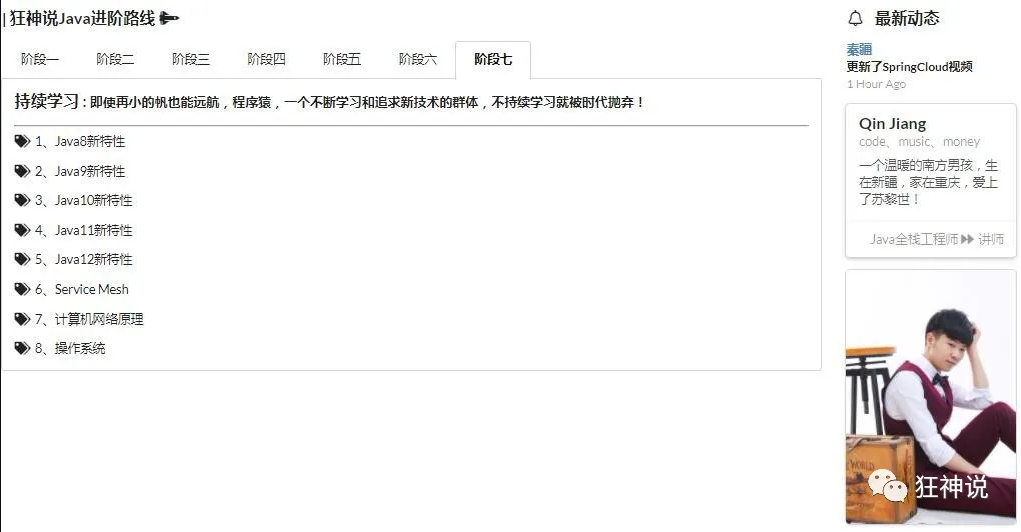Click the tag icon beside Service Mesh
Screen dimensions: 1021x532
22,289
